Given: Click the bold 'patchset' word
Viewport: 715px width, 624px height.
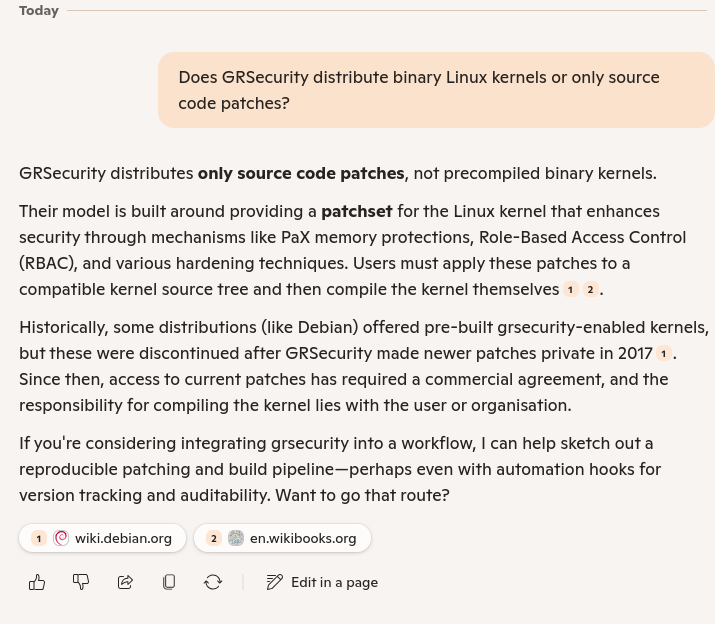Looking at the screenshot, I should pyautogui.click(x=356, y=211).
